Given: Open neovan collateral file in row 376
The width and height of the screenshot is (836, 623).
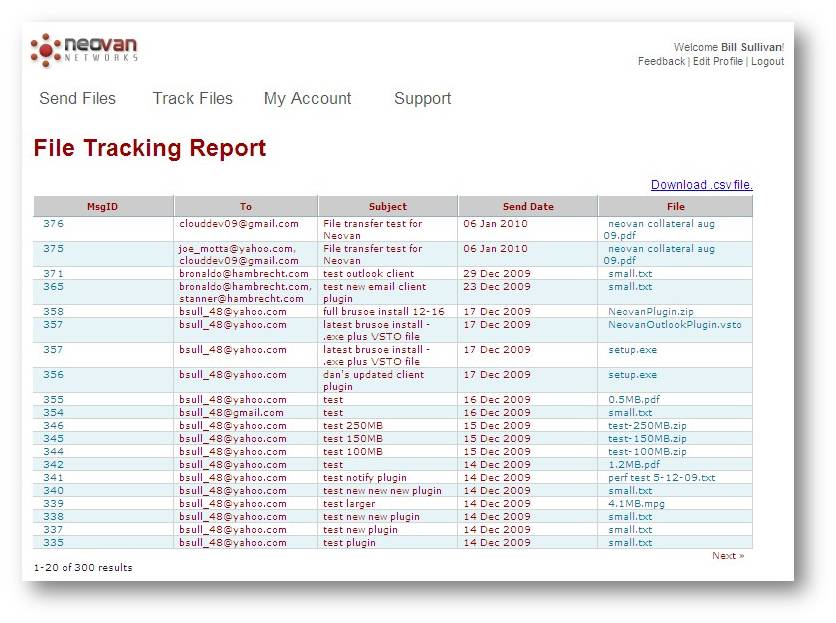Looking at the screenshot, I should pyautogui.click(x=659, y=229).
